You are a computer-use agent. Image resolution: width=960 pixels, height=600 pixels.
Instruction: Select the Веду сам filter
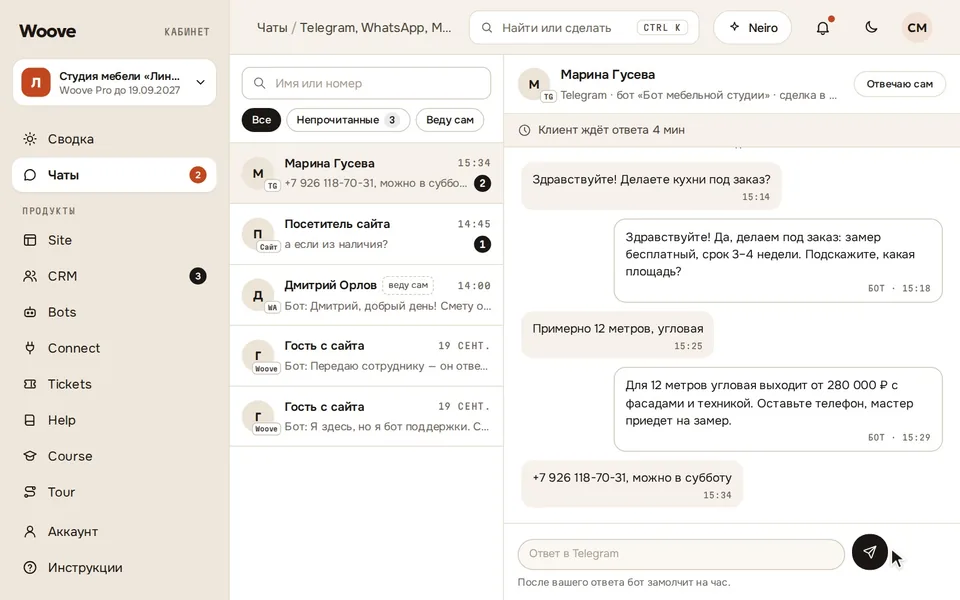pos(450,120)
